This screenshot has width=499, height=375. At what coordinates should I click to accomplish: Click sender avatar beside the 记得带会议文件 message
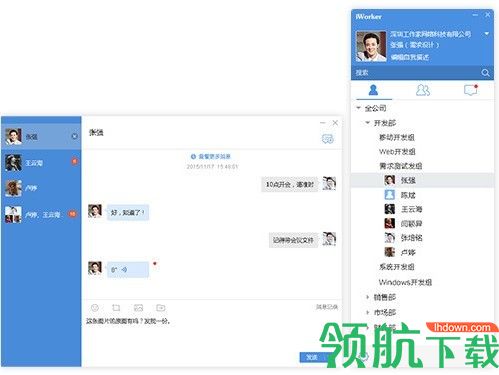tap(329, 239)
